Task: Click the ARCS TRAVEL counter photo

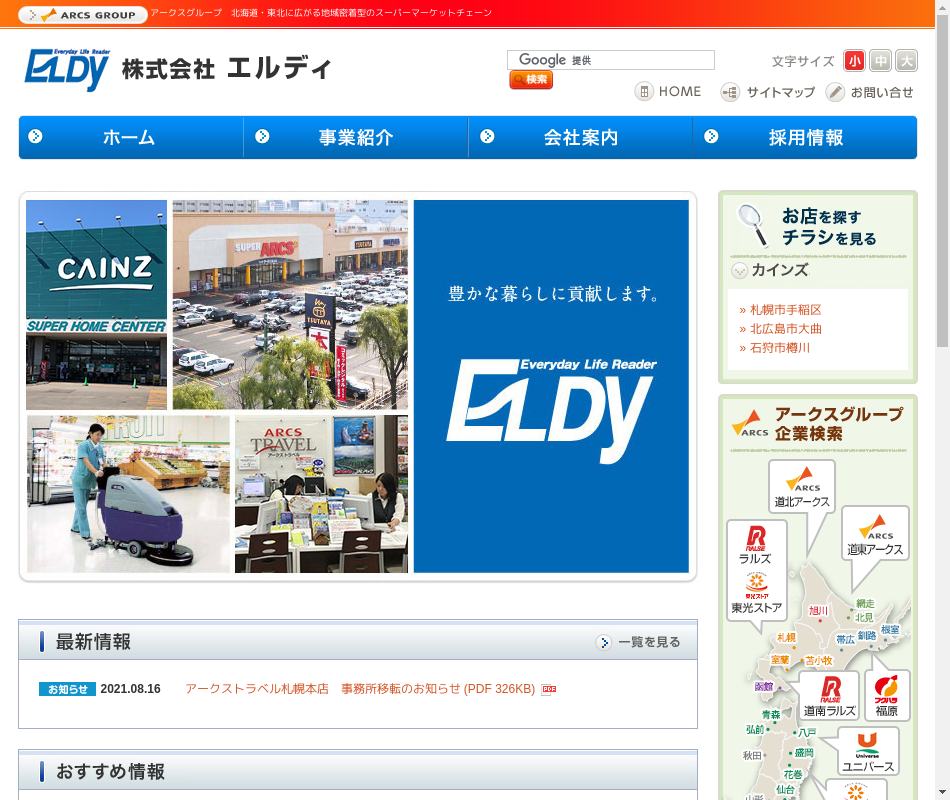Action: click(x=321, y=494)
